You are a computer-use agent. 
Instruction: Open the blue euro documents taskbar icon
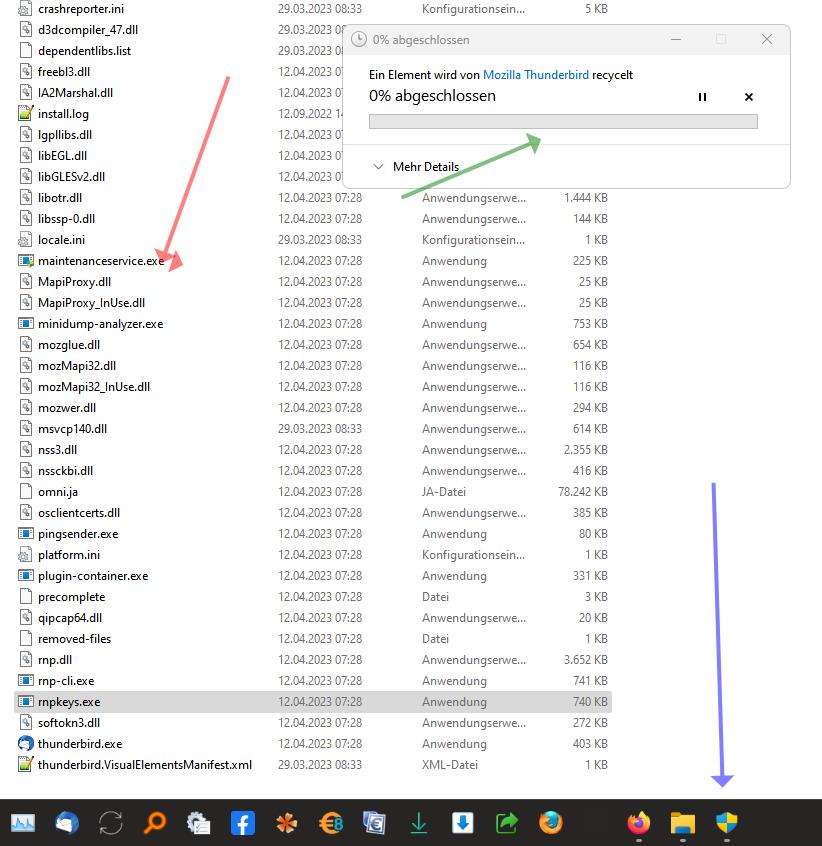click(x=374, y=823)
